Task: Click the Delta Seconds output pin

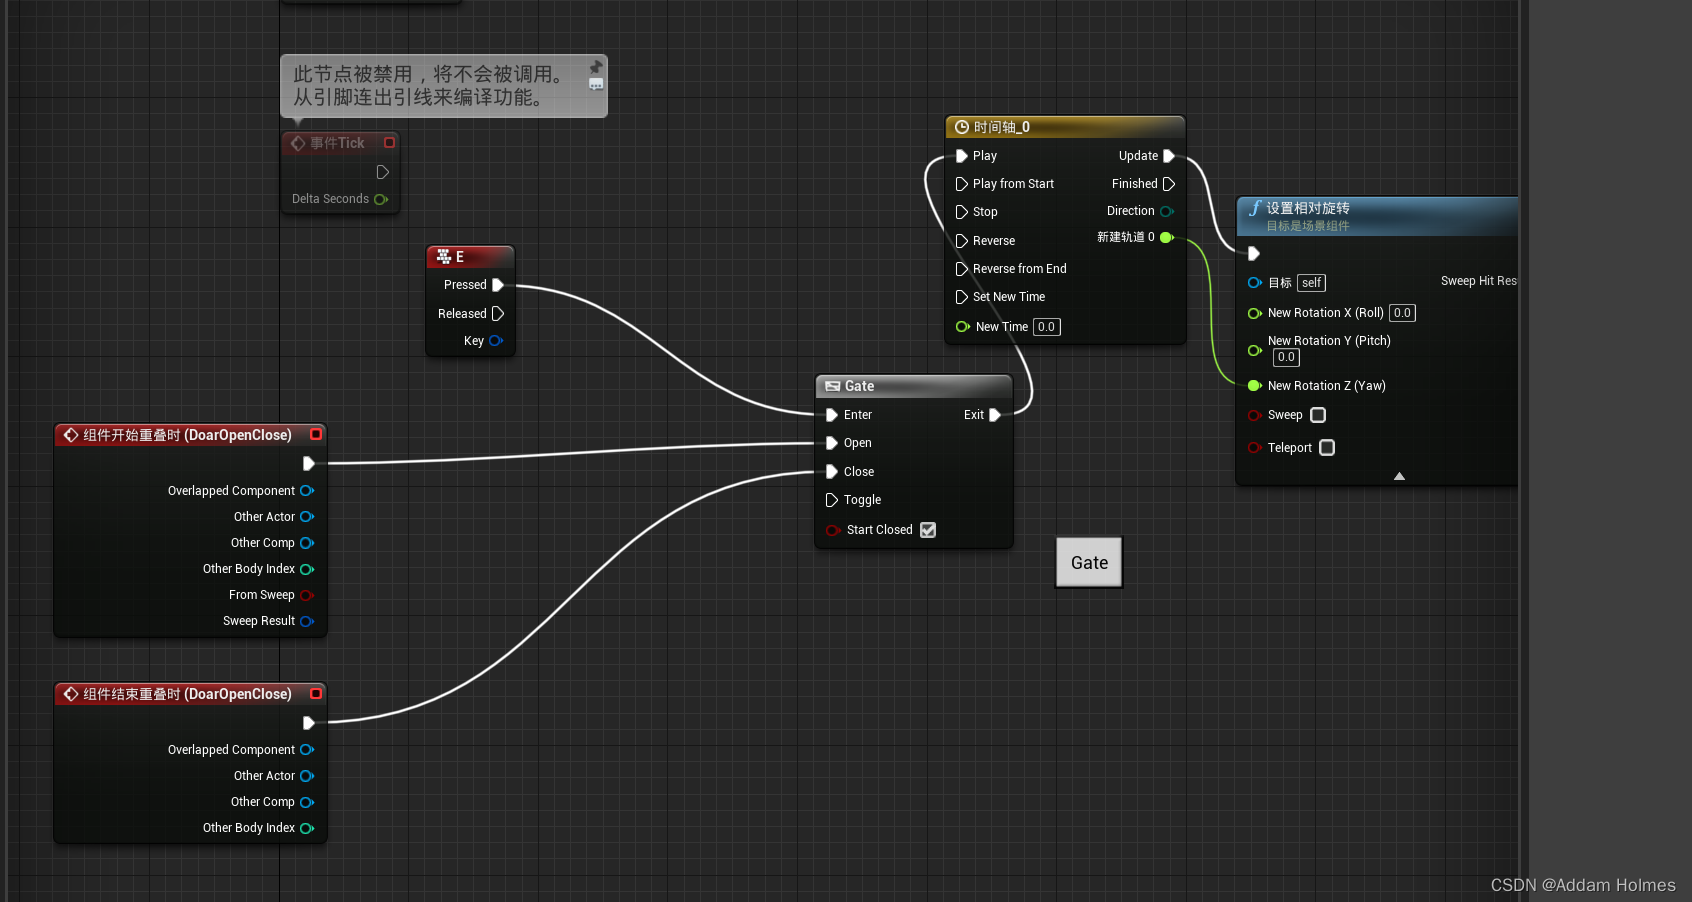Action: [x=381, y=199]
